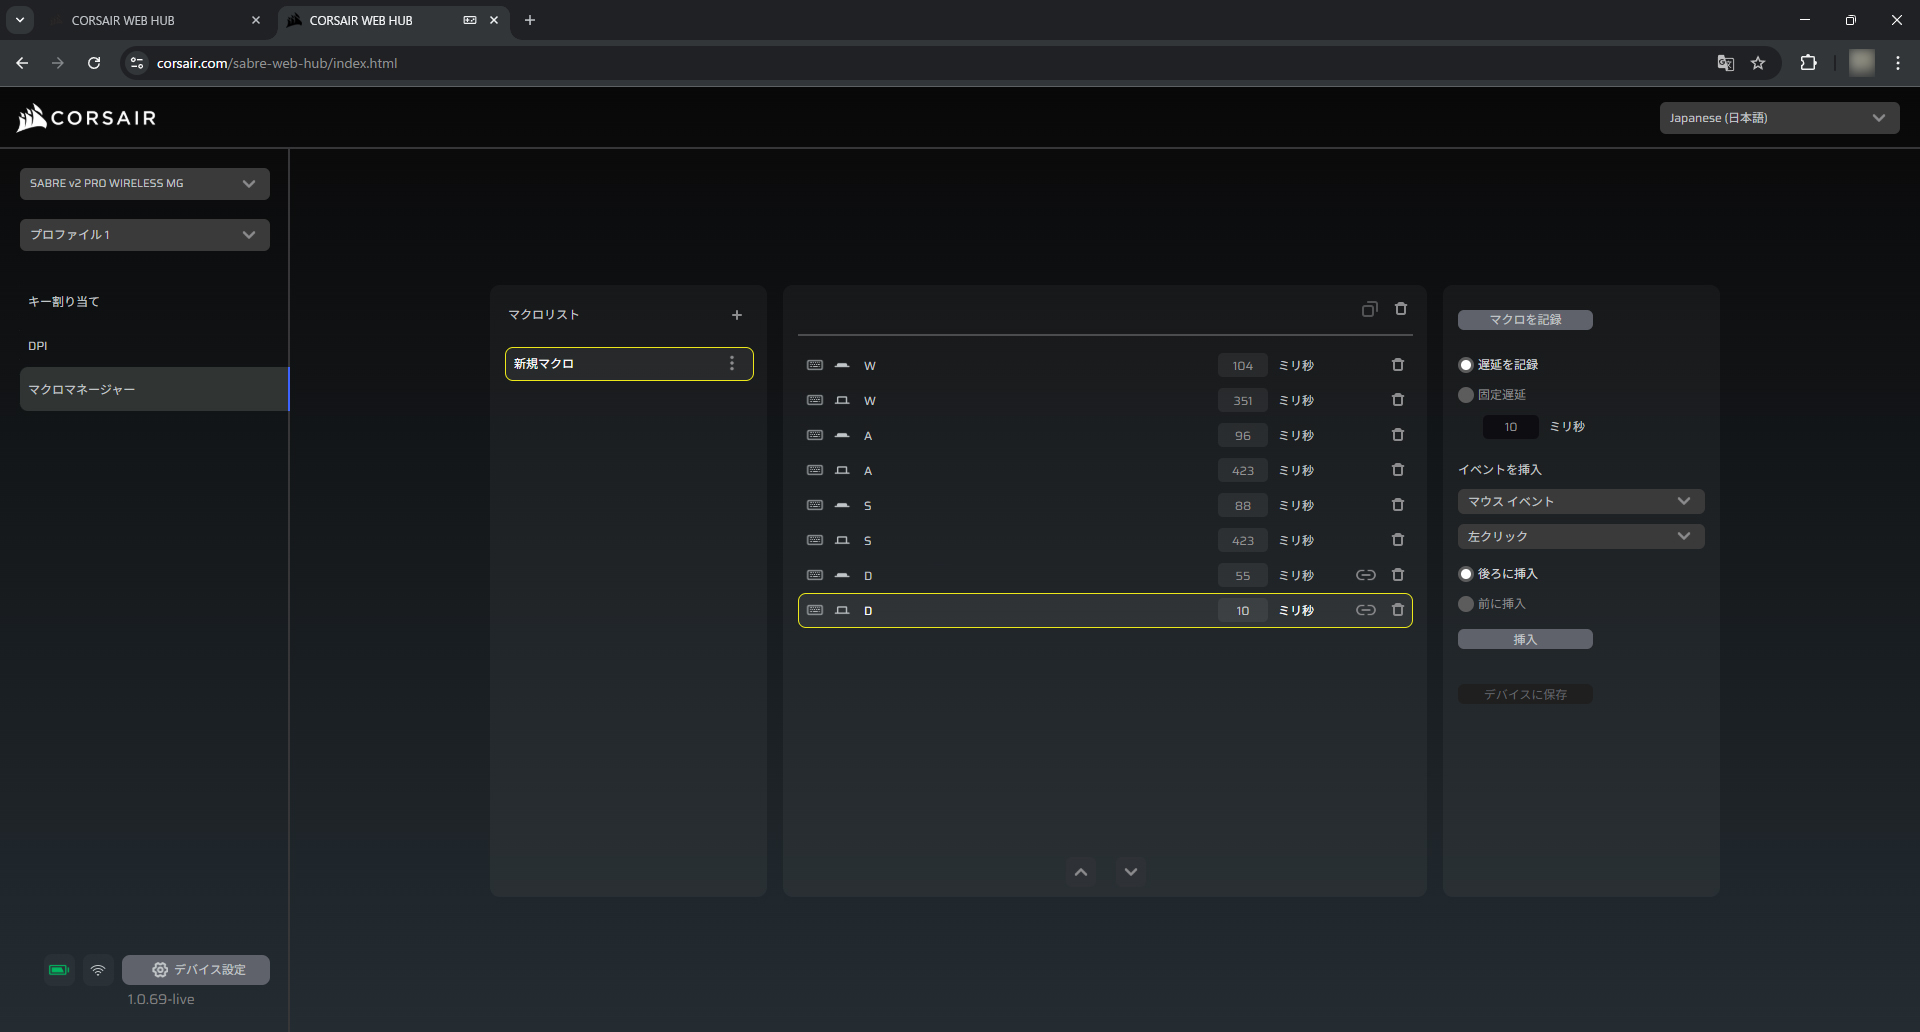1920x1032 pixels.
Task: Edit the 55 delay field
Action: coord(1243,576)
